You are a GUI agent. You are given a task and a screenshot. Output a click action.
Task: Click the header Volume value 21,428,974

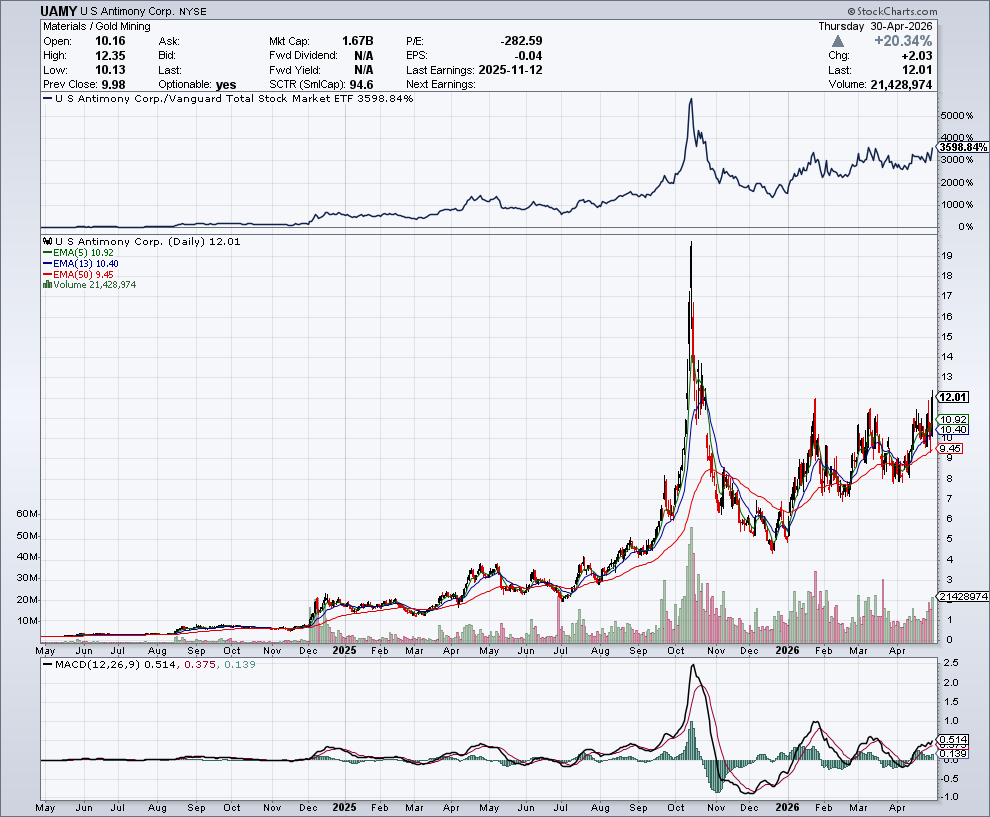coord(901,85)
